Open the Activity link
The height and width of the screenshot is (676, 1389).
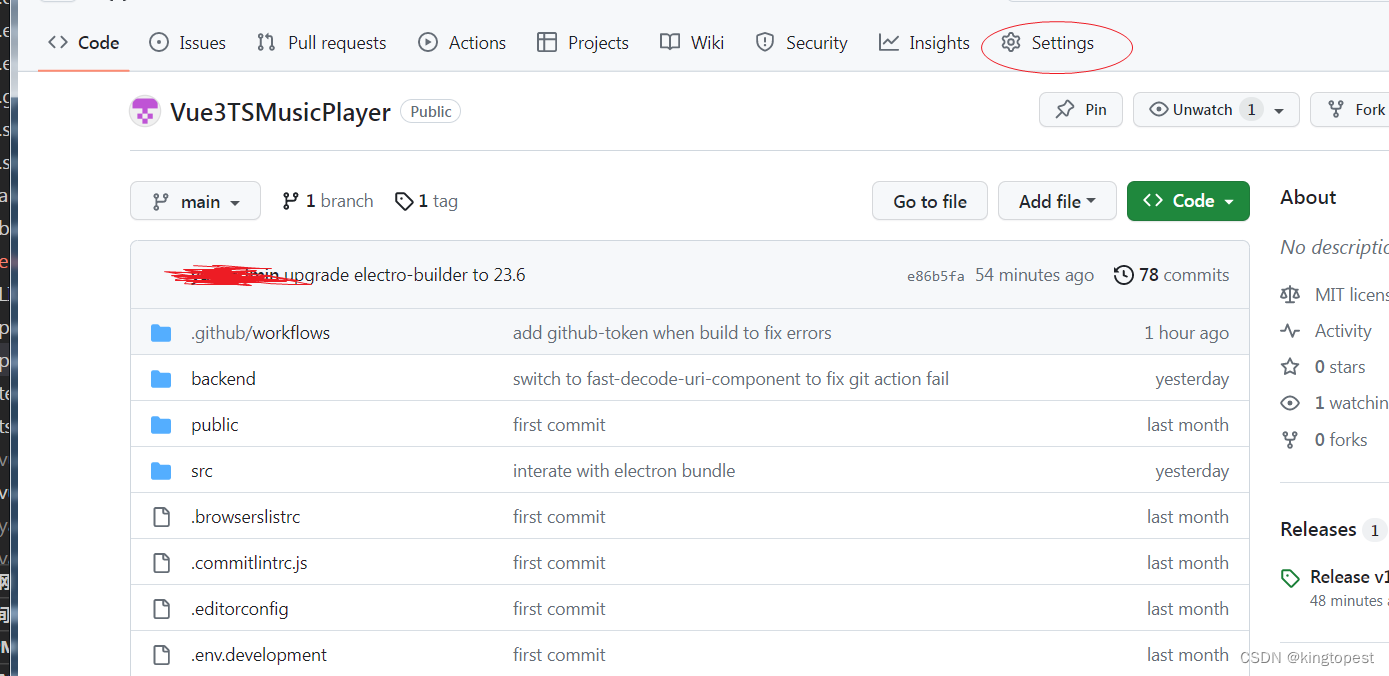(x=1343, y=331)
